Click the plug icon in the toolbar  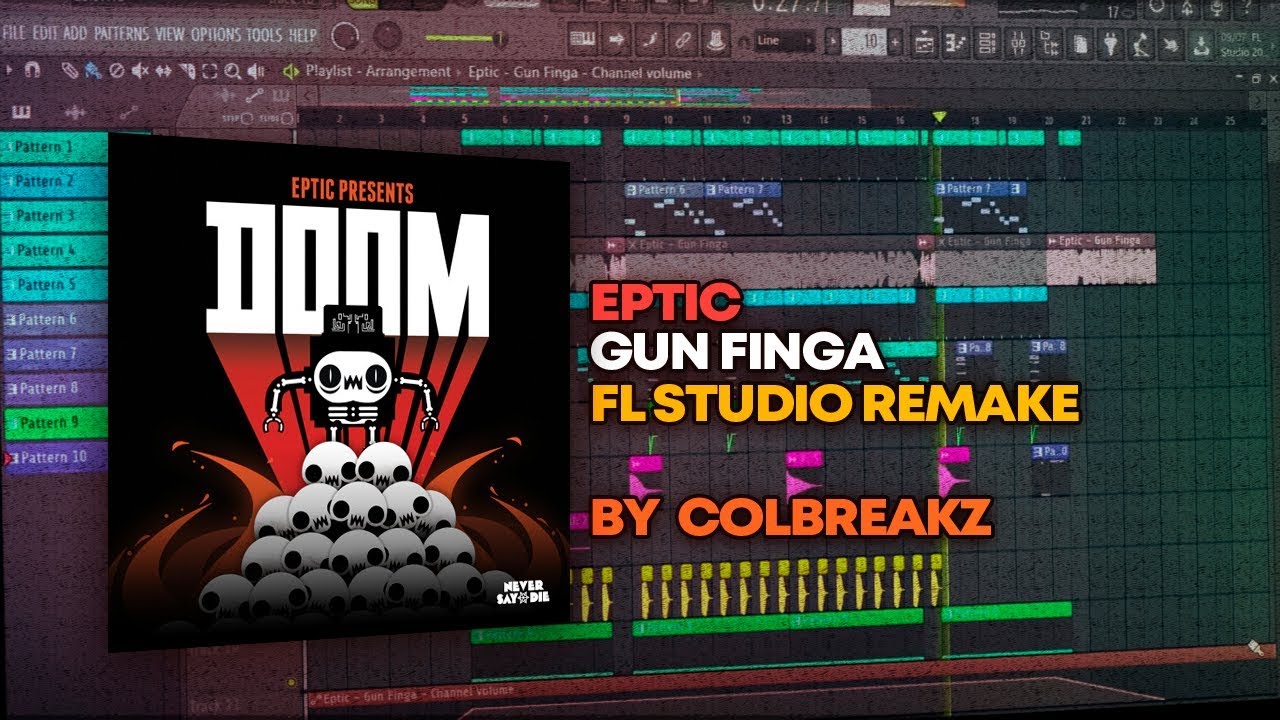(1110, 42)
